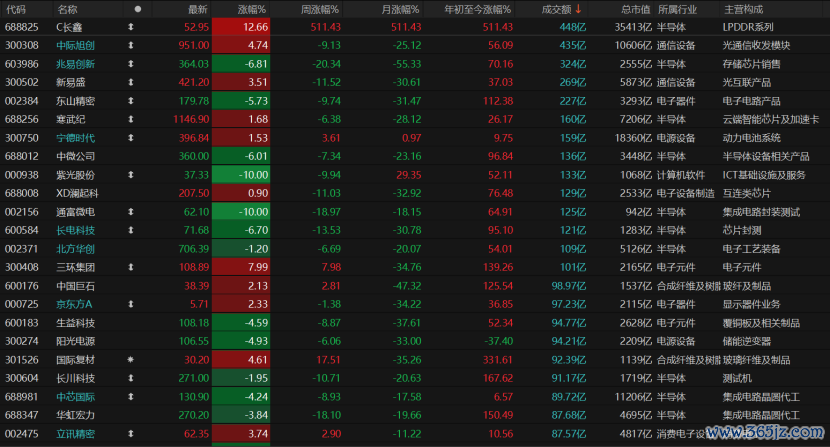Open the 京东方A stock name link
830x447 pixels.
click(x=74, y=304)
